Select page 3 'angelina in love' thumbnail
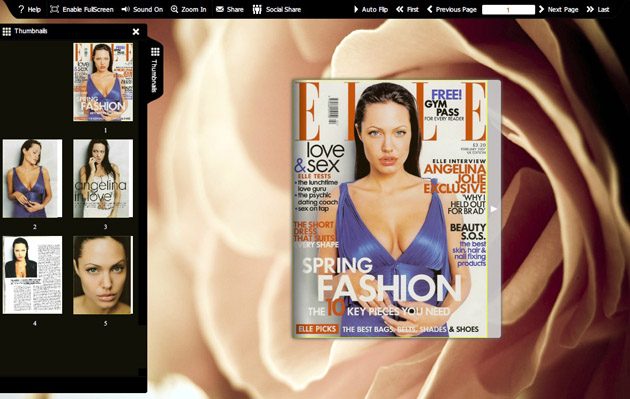Image resolution: width=630 pixels, height=399 pixels. click(103, 178)
